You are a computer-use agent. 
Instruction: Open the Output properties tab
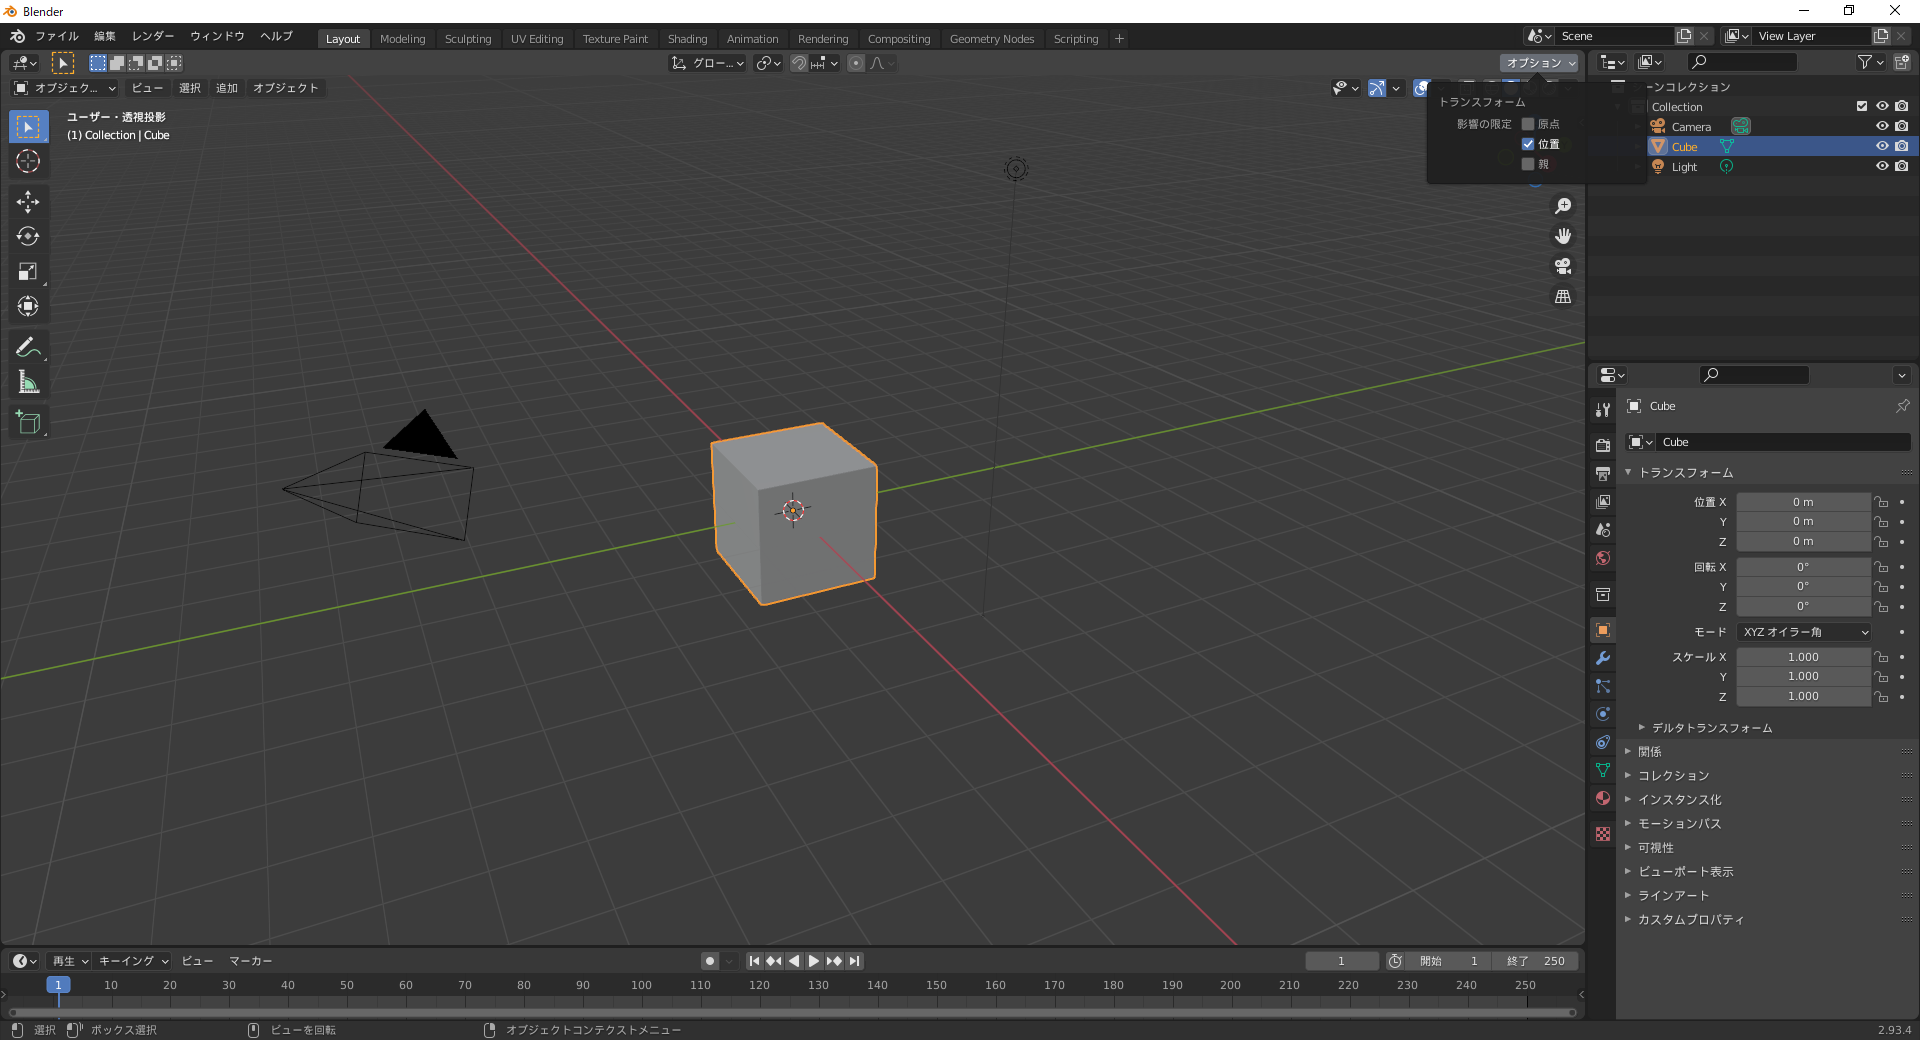coord(1603,473)
